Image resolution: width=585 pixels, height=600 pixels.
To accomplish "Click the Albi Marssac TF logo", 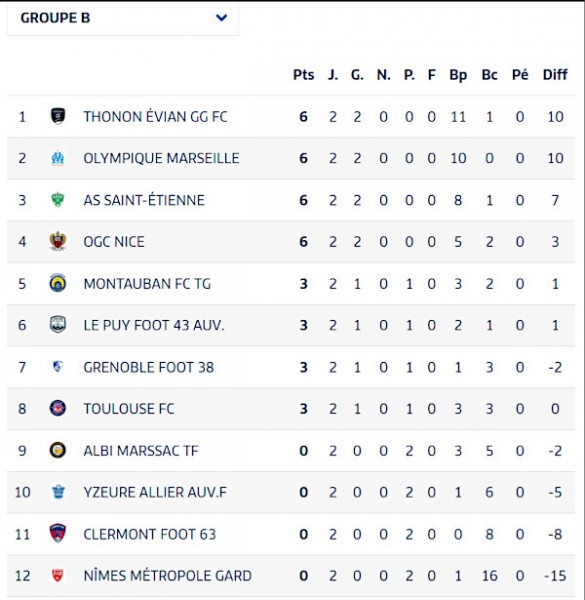I will [x=58, y=450].
